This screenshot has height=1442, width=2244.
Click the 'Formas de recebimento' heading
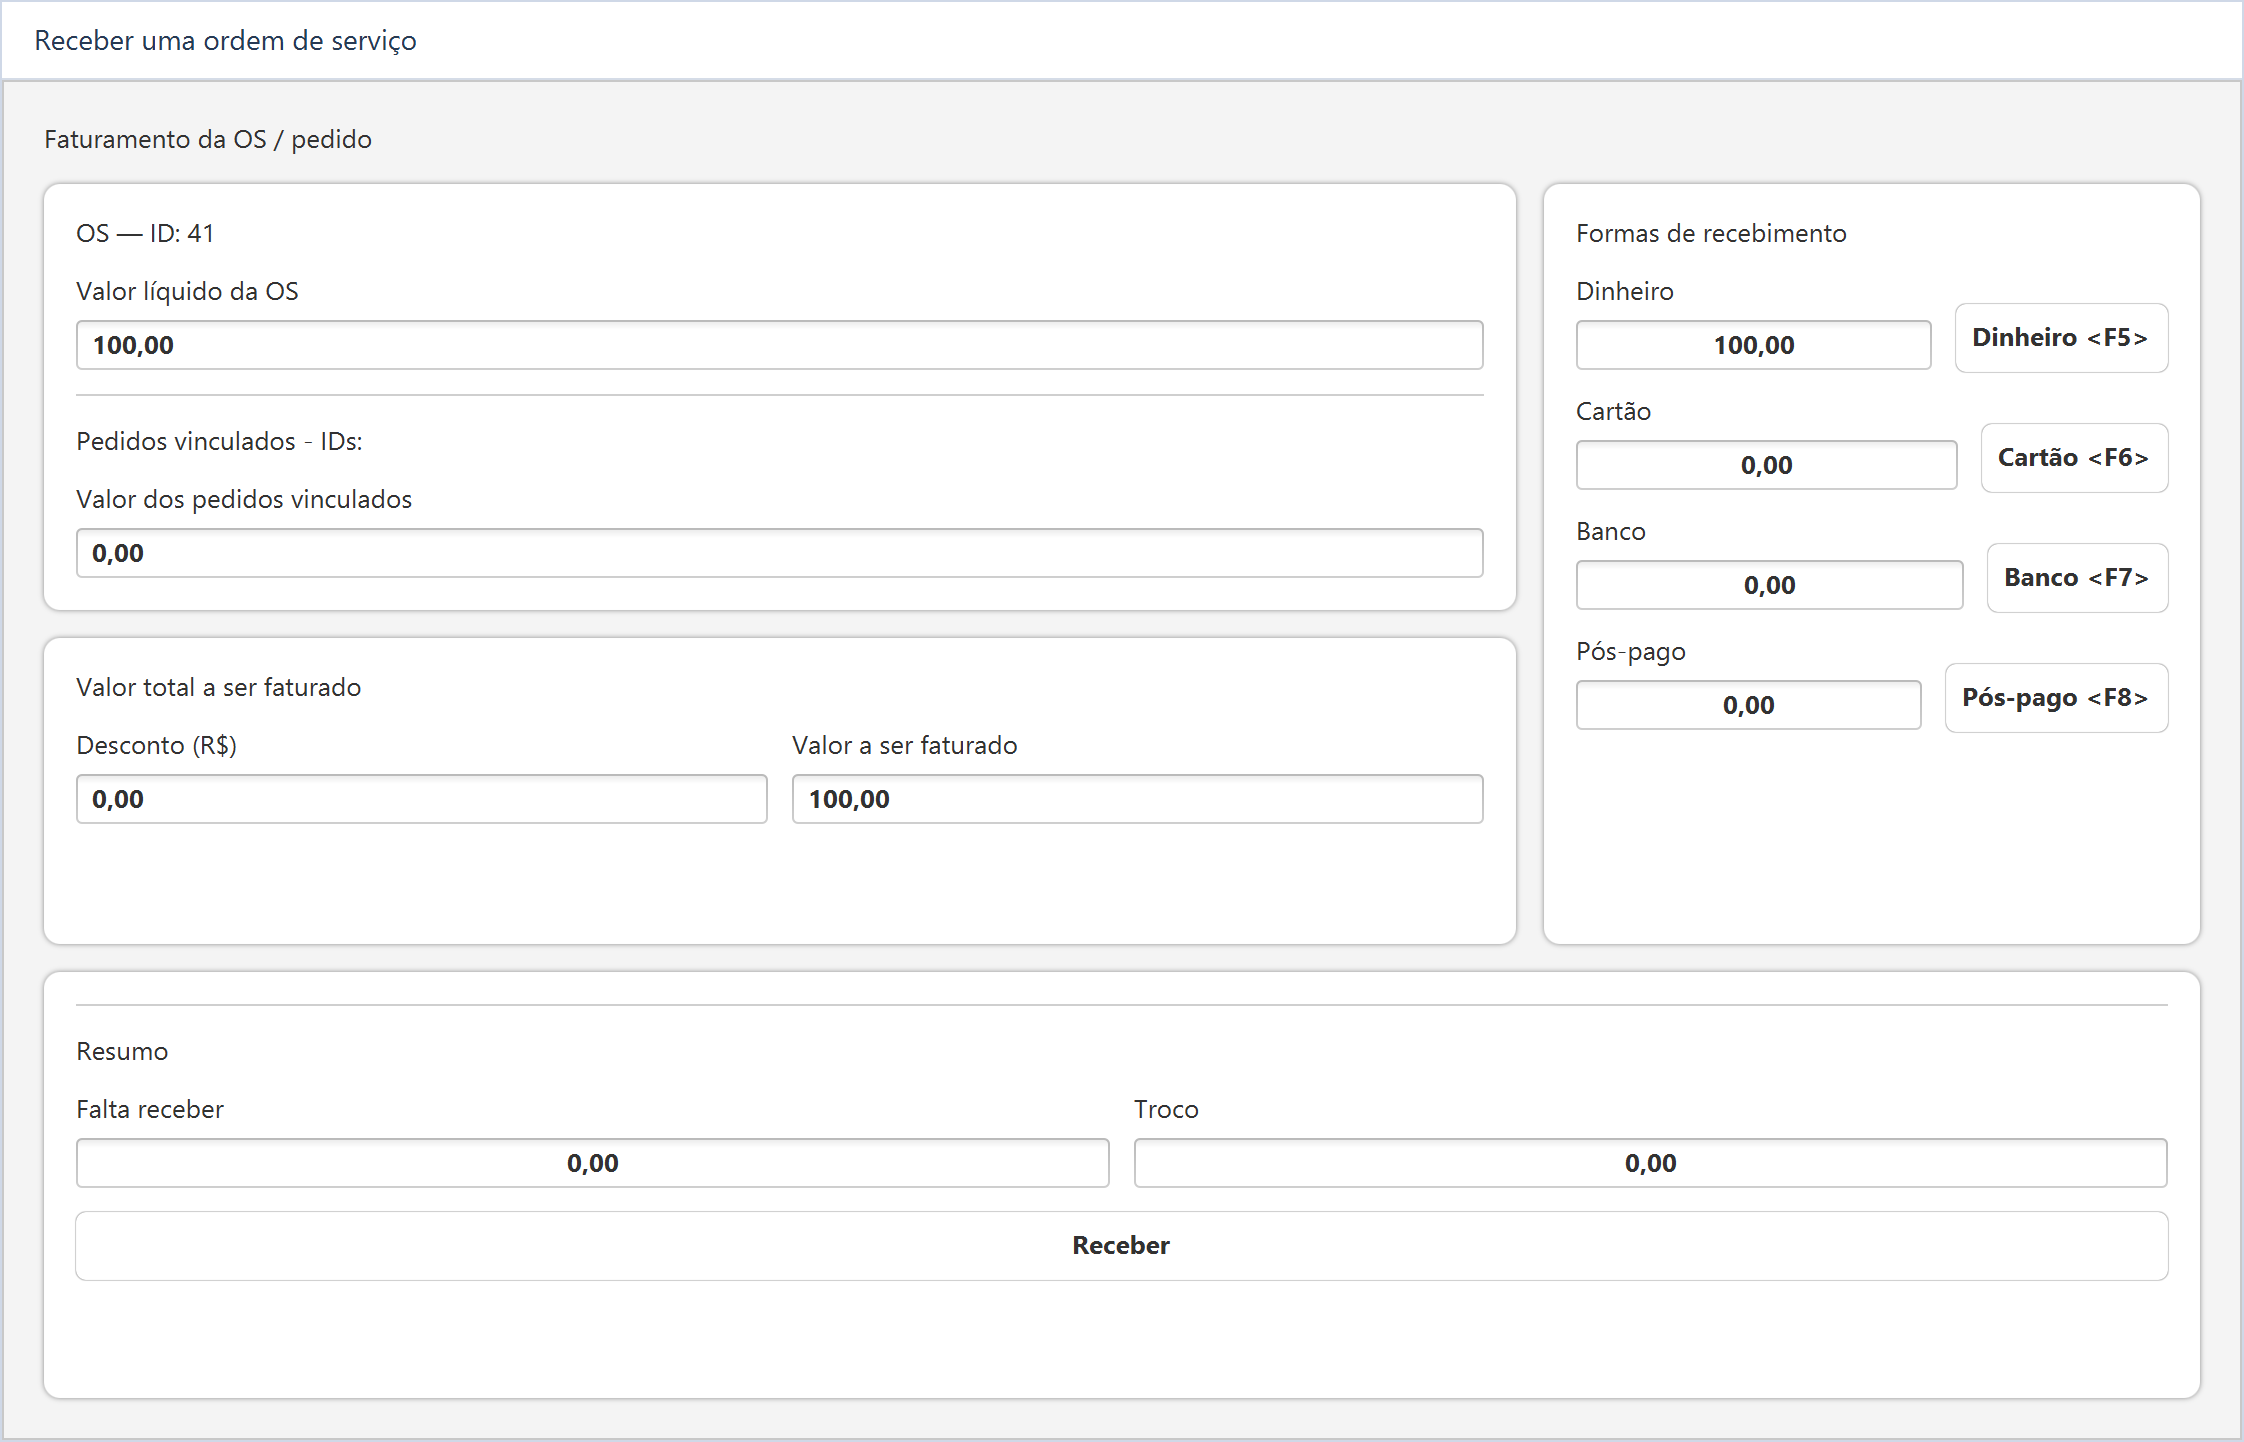[x=1711, y=233]
